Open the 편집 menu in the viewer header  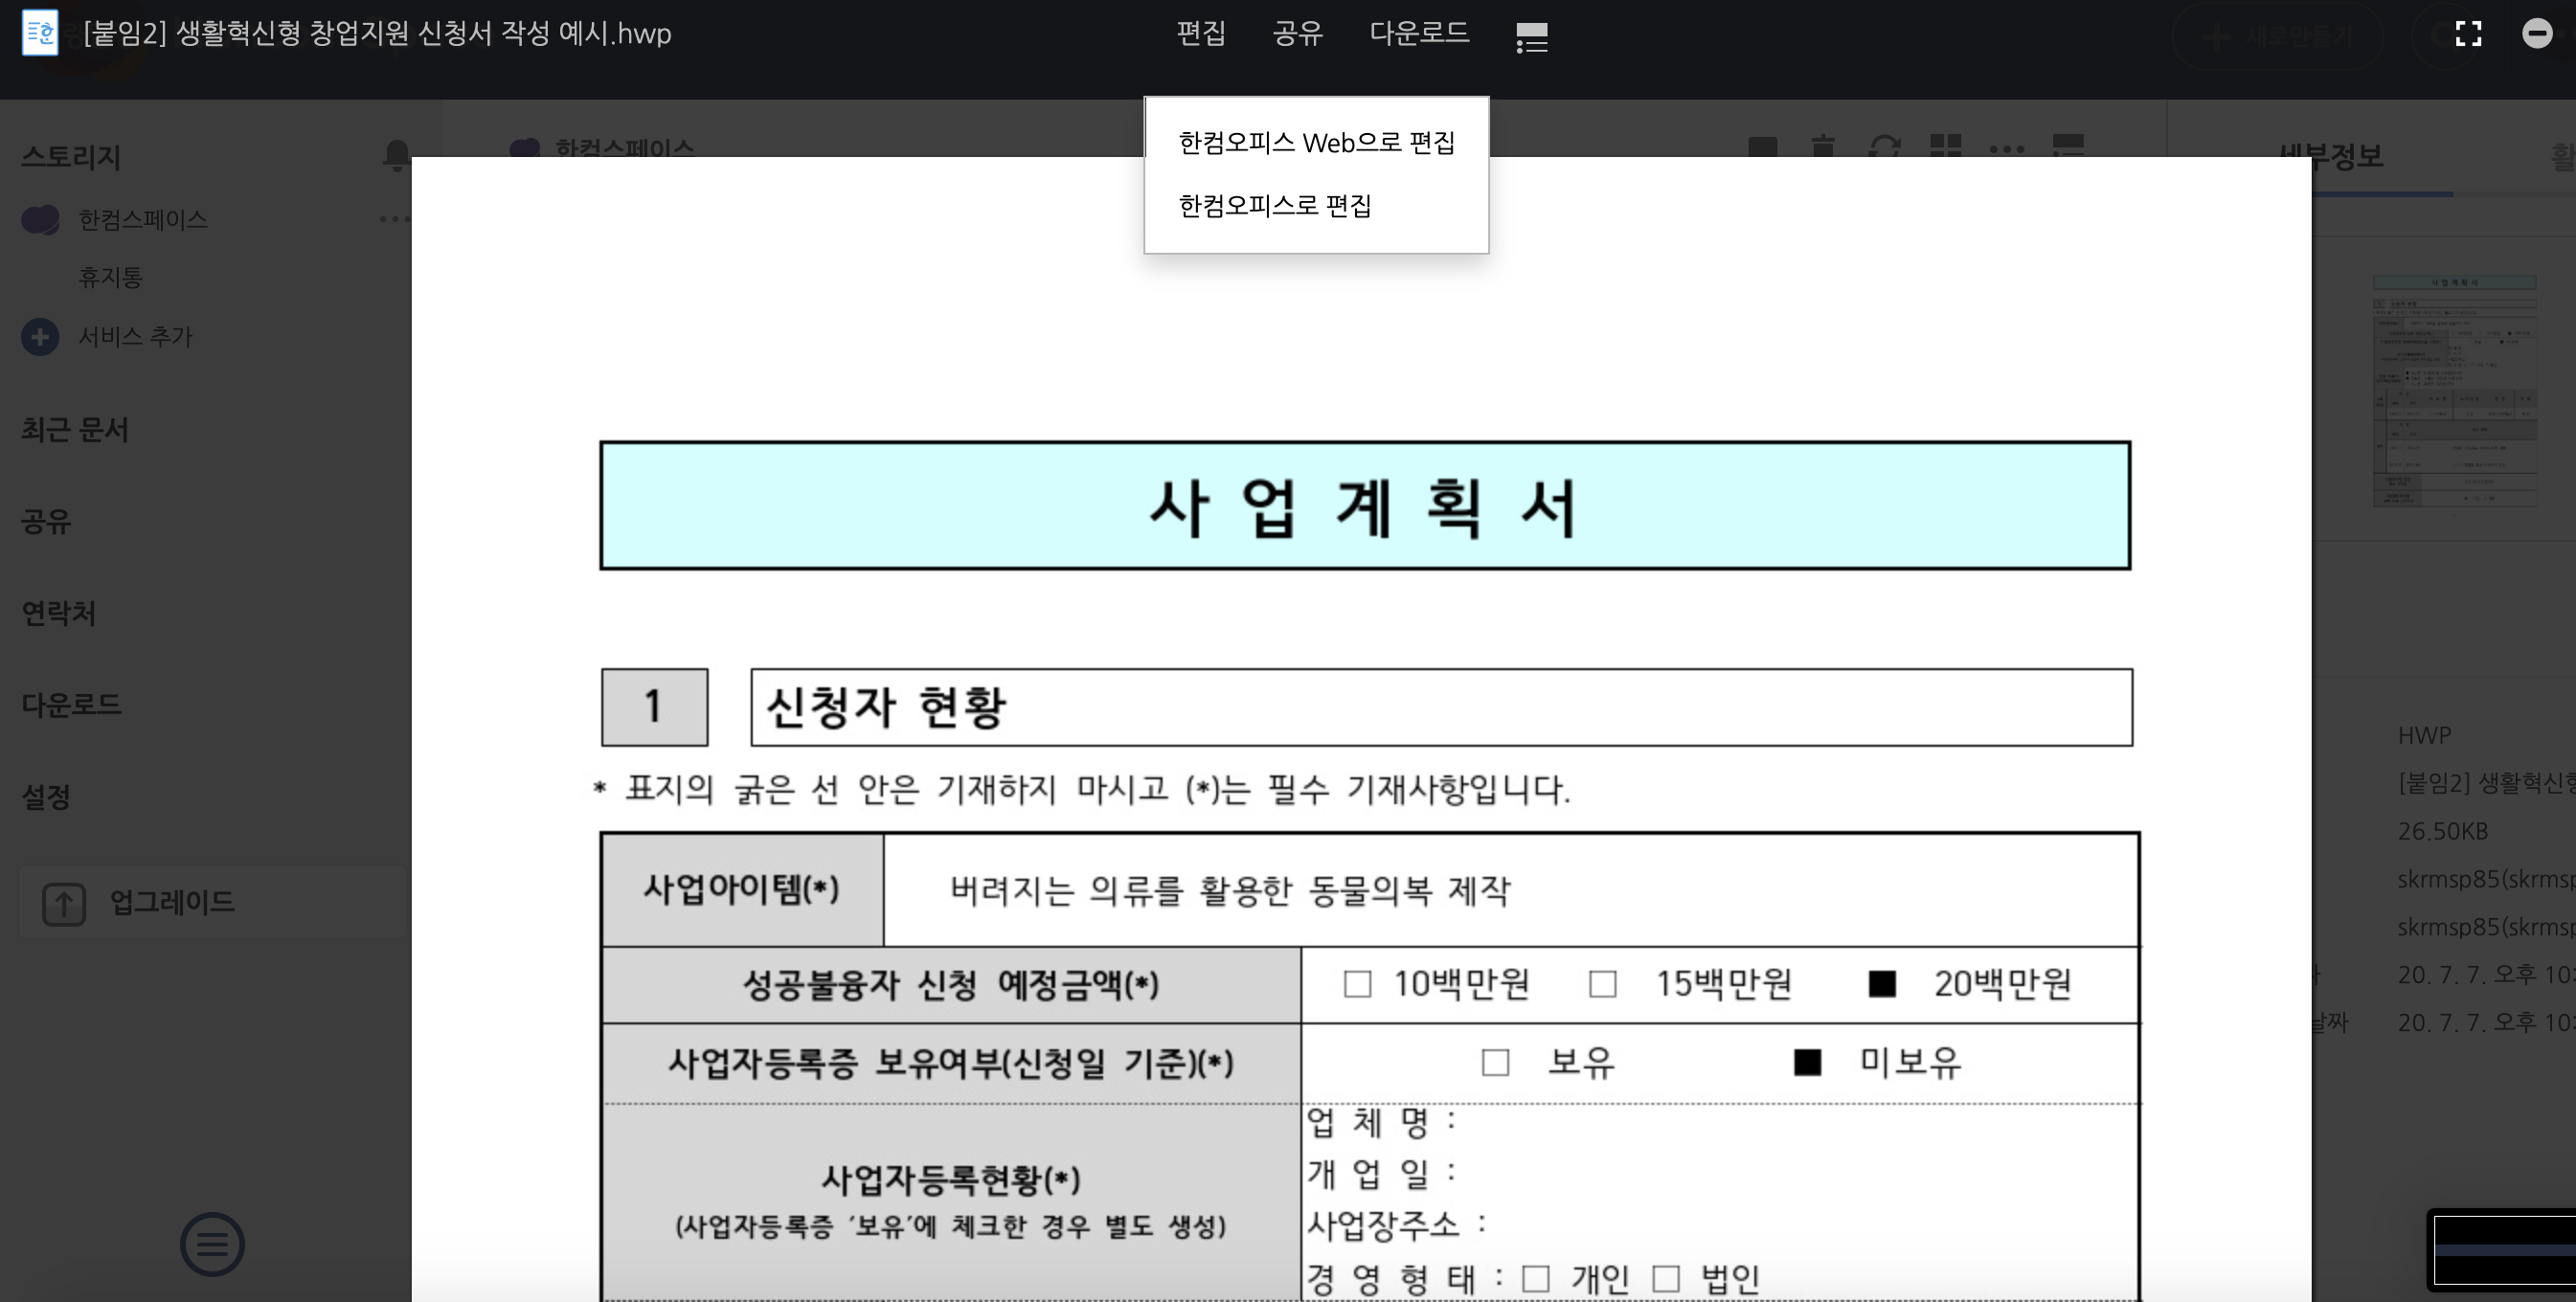[1200, 33]
